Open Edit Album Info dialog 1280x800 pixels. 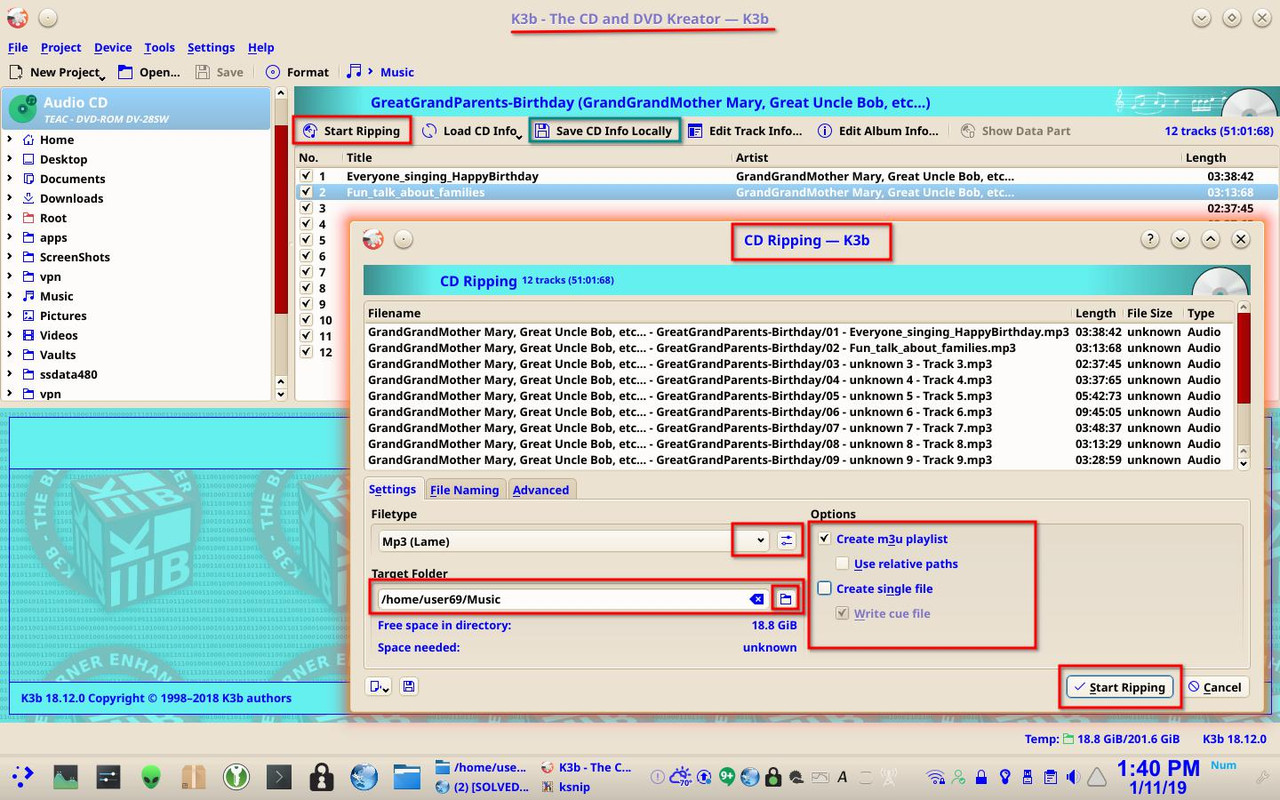[878, 131]
